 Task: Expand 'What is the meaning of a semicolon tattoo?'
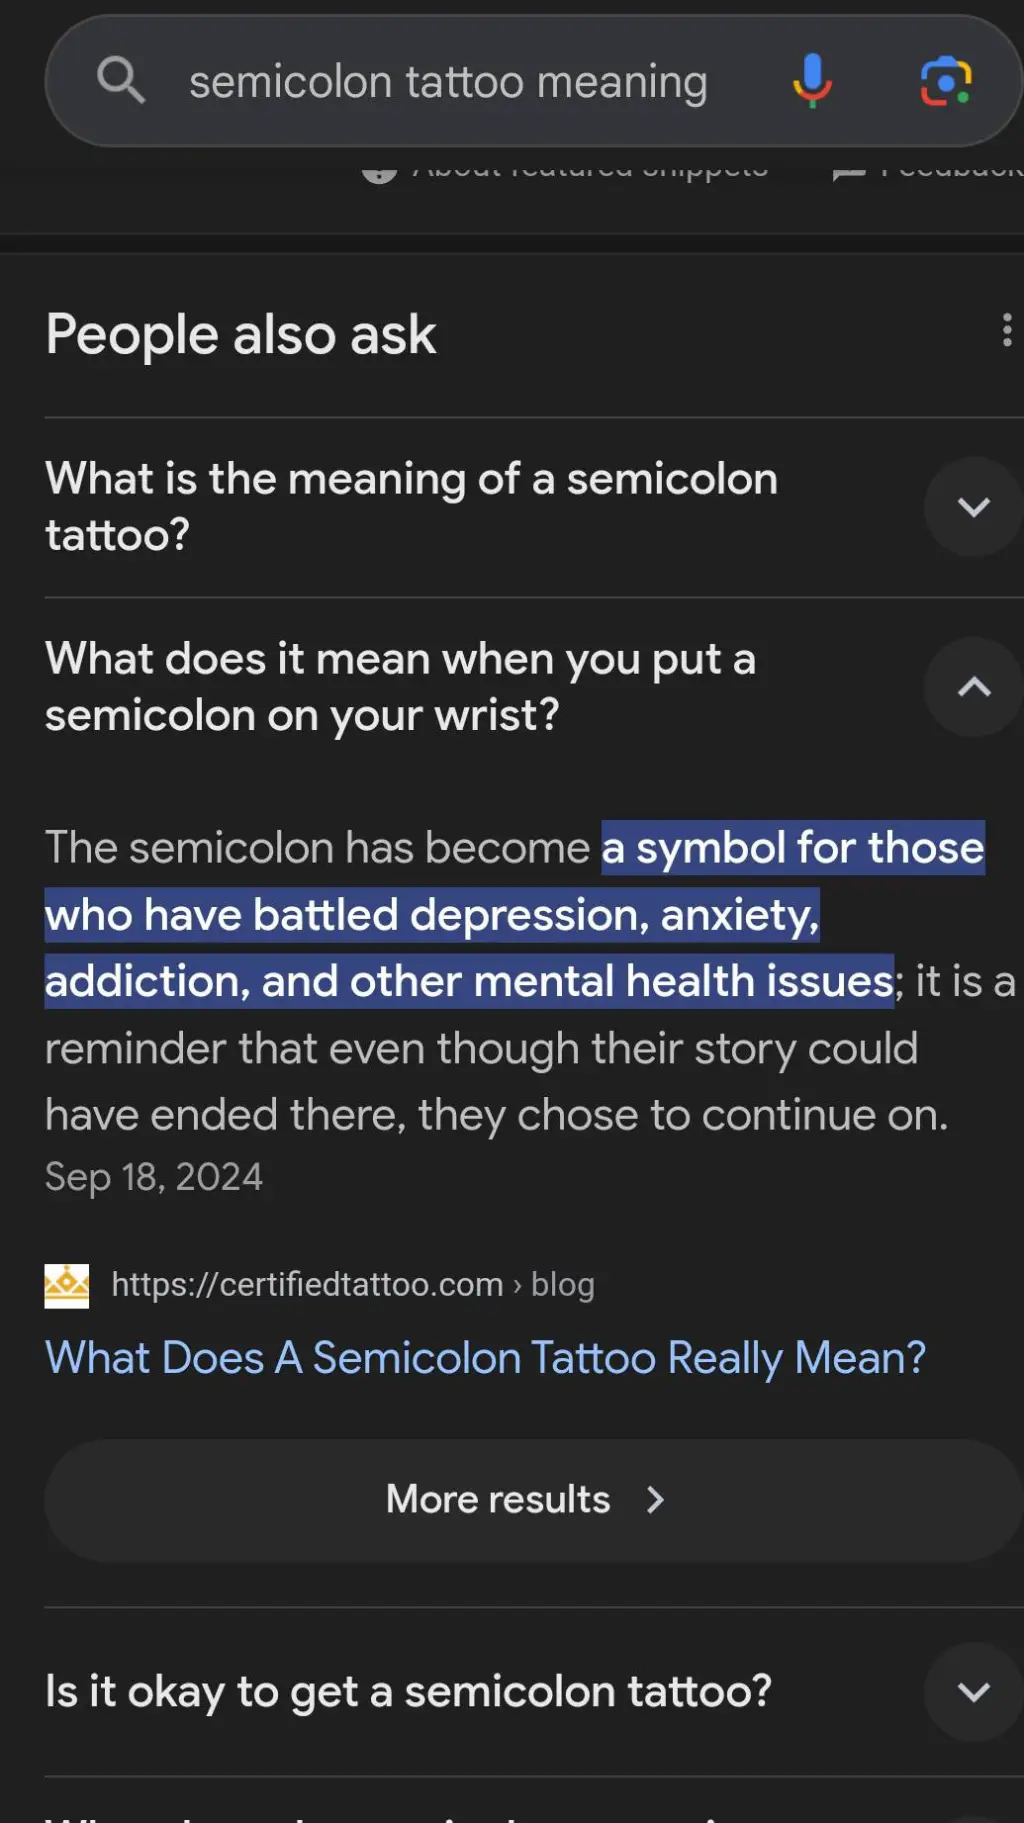coord(973,507)
